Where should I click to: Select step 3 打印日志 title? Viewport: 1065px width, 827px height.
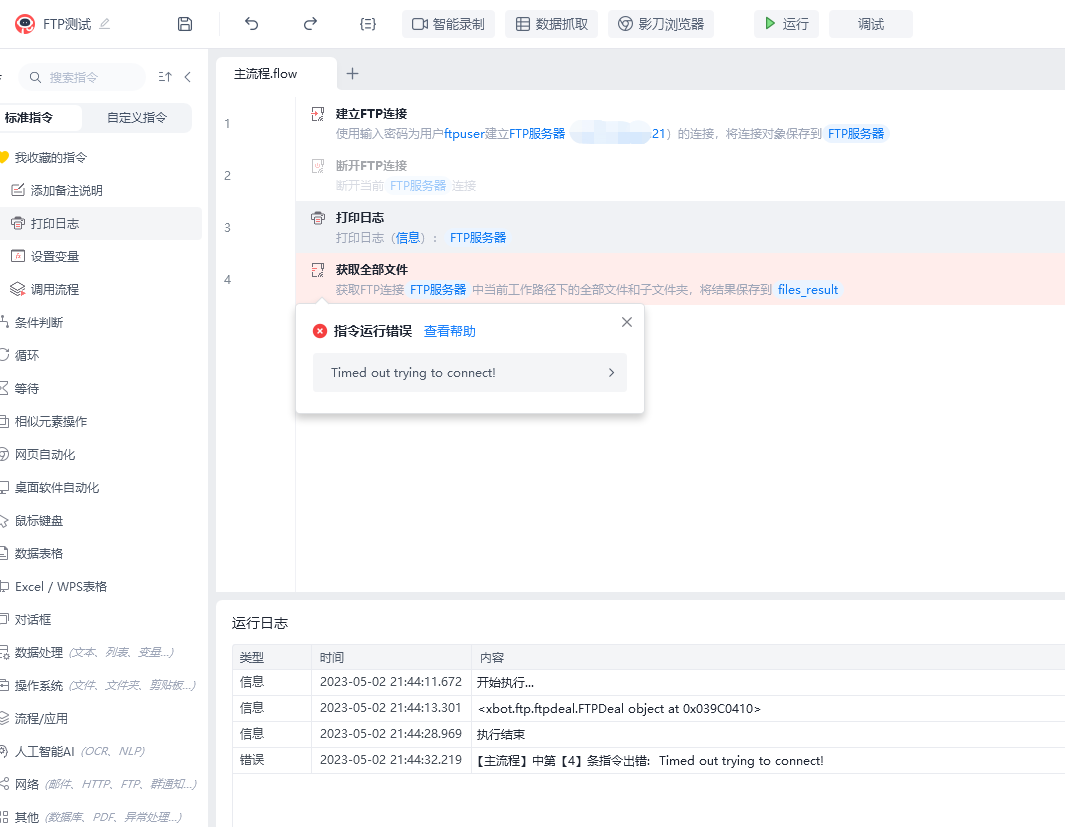pos(360,218)
